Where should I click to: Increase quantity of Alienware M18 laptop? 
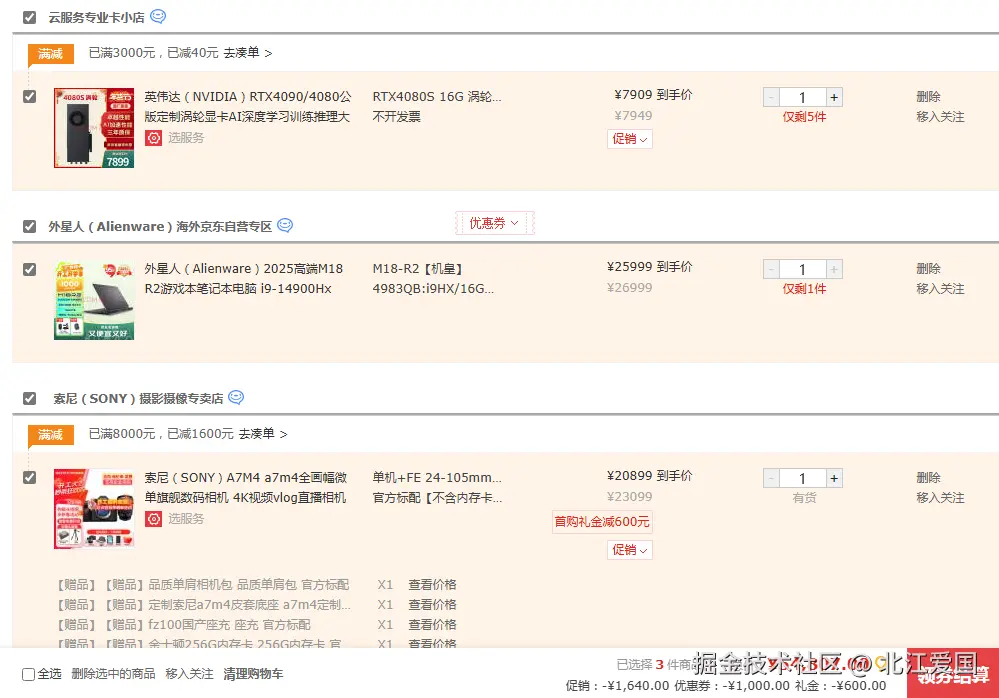[834, 269]
